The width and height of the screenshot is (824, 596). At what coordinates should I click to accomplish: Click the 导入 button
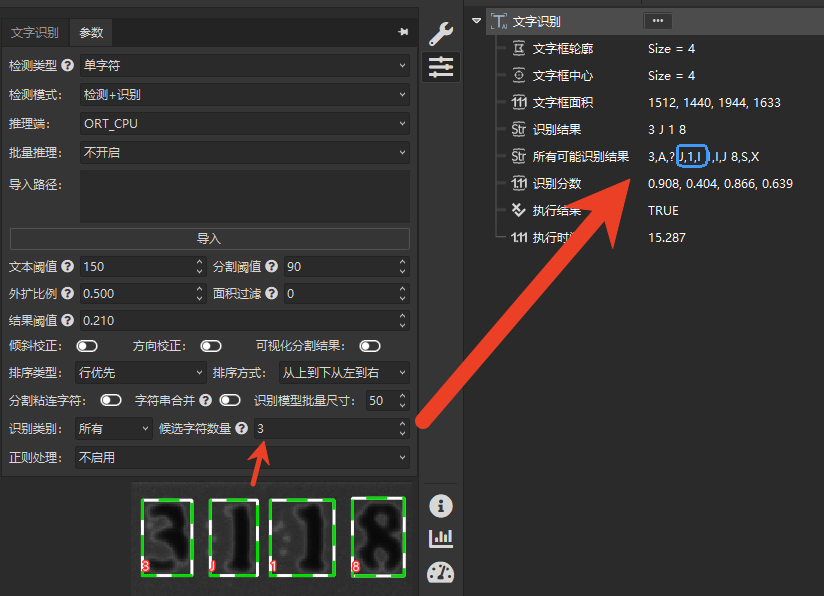tap(210, 239)
